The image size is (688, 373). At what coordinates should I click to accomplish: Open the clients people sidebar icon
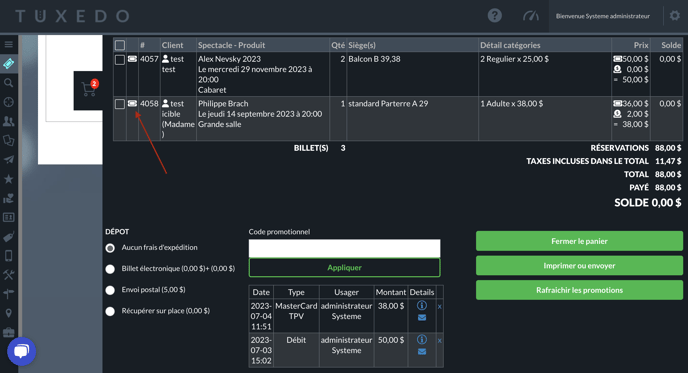pyautogui.click(x=8, y=122)
